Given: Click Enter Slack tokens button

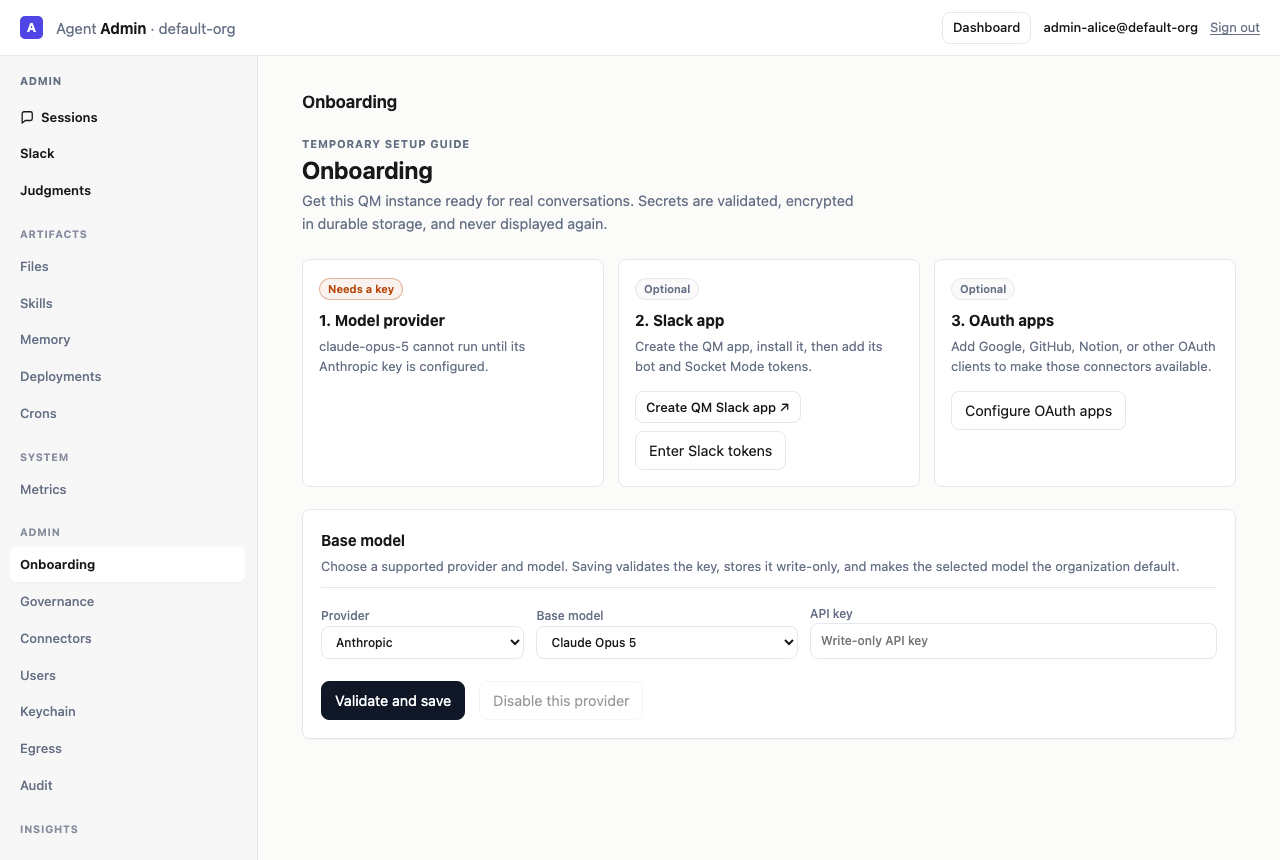Looking at the screenshot, I should [x=710, y=451].
